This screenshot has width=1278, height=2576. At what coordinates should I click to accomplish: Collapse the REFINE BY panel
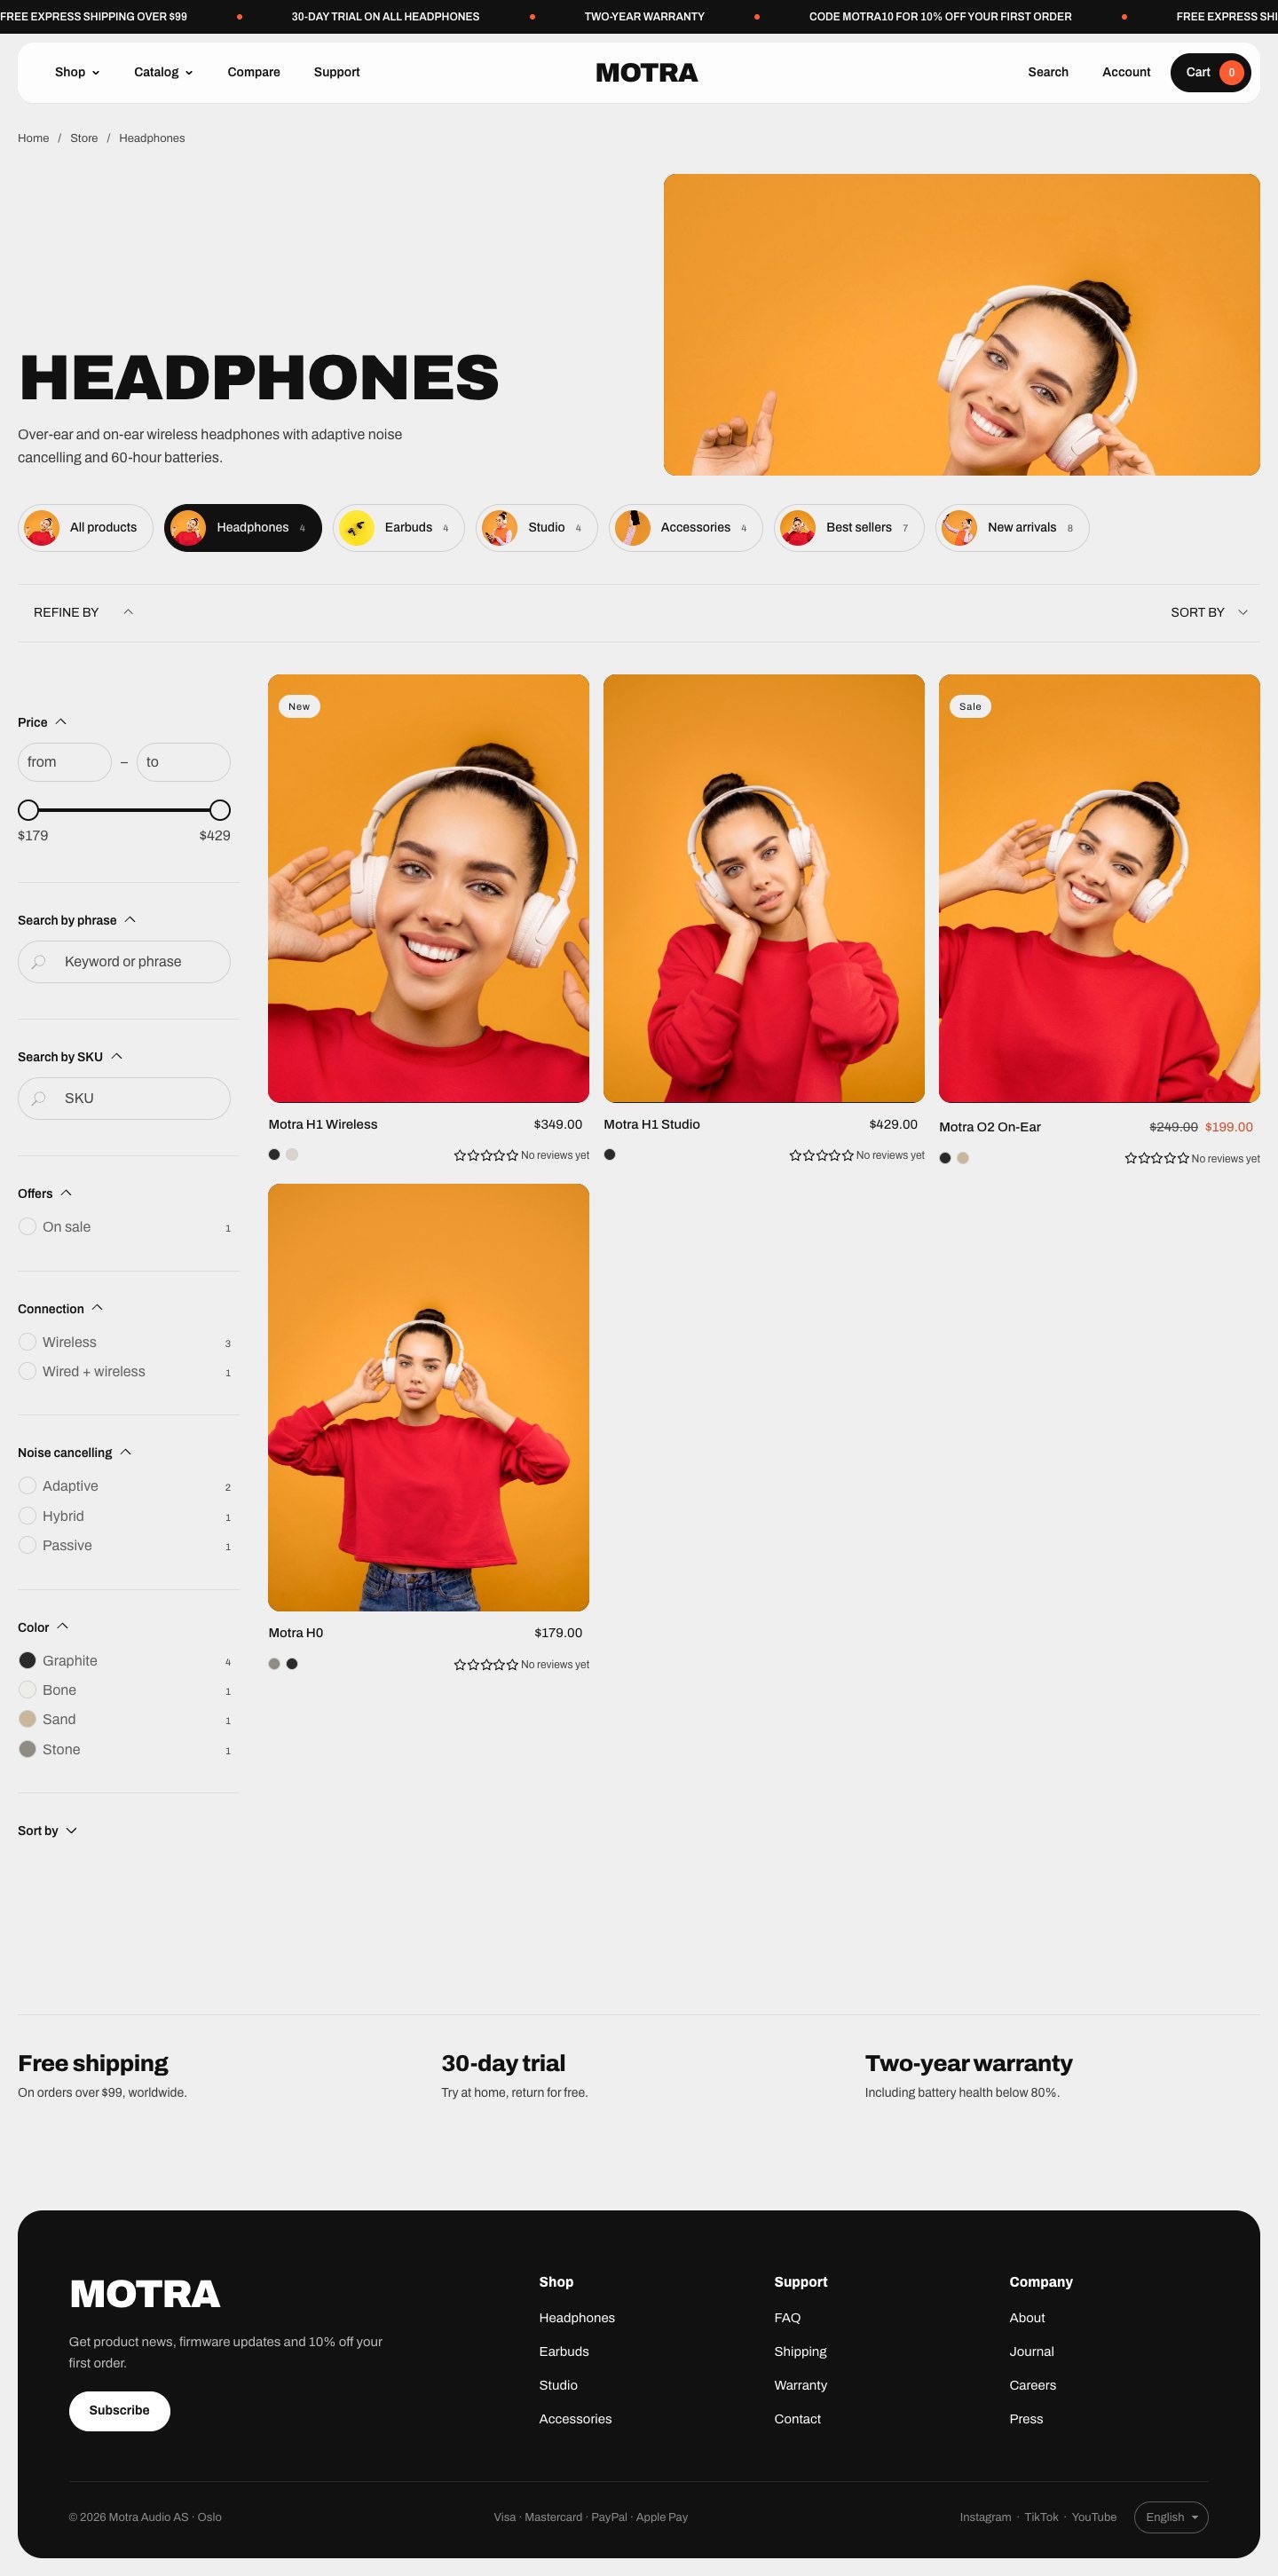click(83, 612)
